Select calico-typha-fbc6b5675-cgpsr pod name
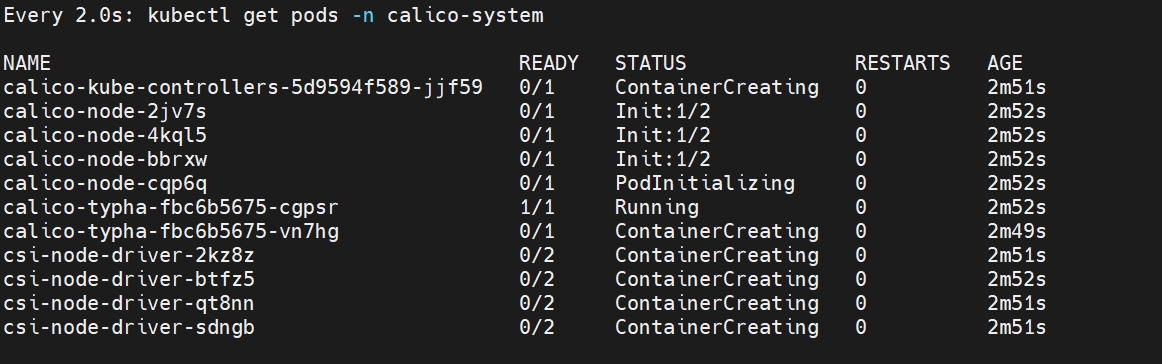1162x364 pixels. 171,208
